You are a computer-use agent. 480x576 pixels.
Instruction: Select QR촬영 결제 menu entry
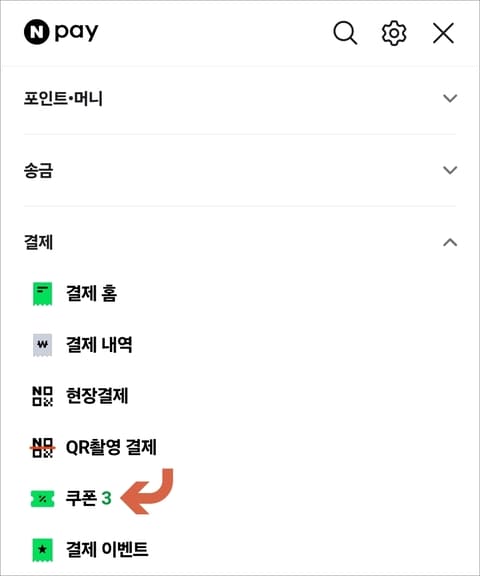pyautogui.click(x=111, y=447)
